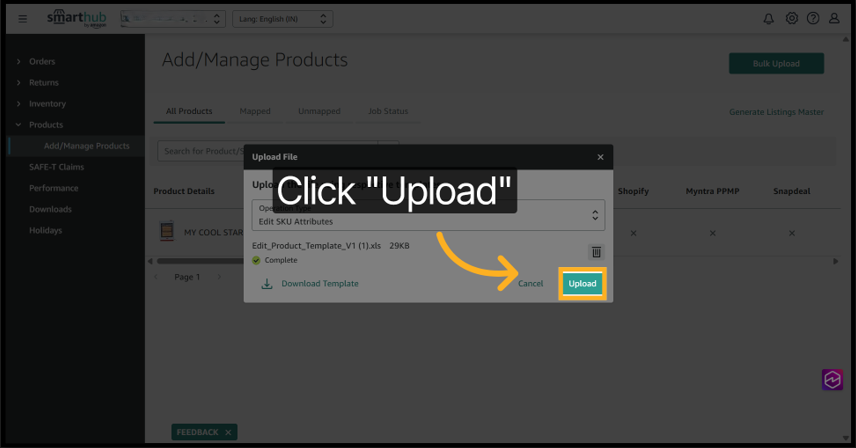Expand the Orders sidebar section
Viewport: 856px width, 448px height.
pyautogui.click(x=42, y=62)
